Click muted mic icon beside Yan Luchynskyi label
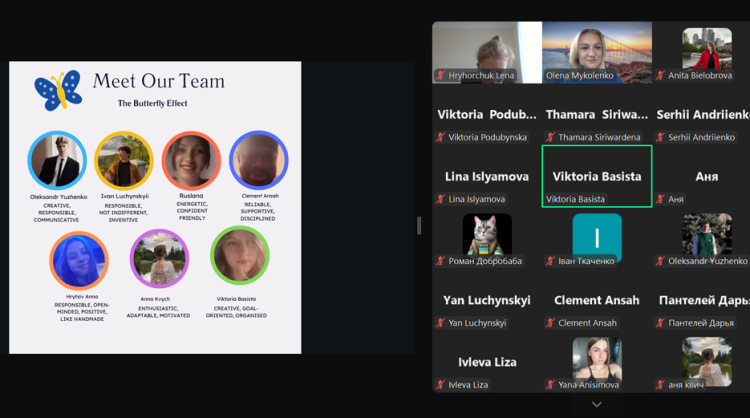The height and width of the screenshot is (418, 750). (441, 323)
